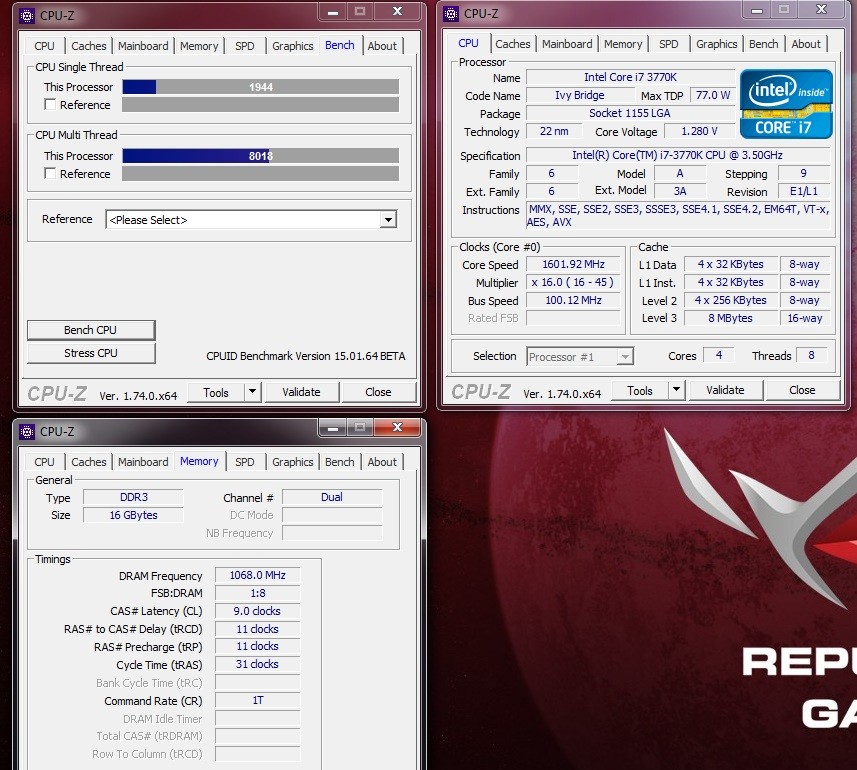Click the Intel Core i7 logo badge
Screen dimensions: 857x770
click(x=786, y=104)
